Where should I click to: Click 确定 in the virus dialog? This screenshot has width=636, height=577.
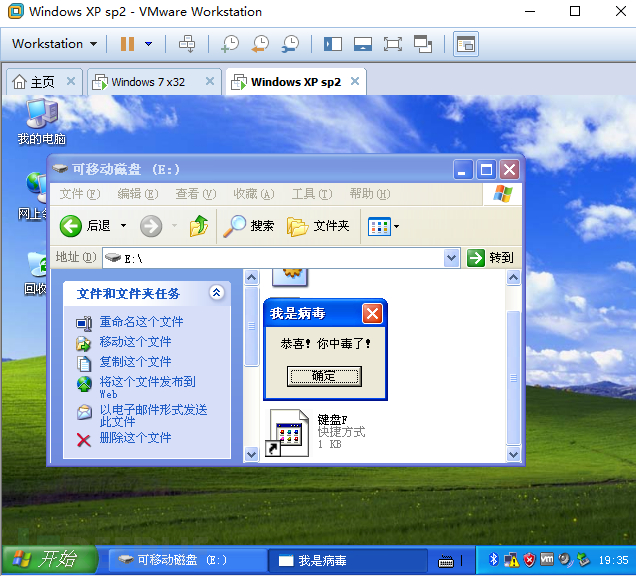(x=324, y=376)
